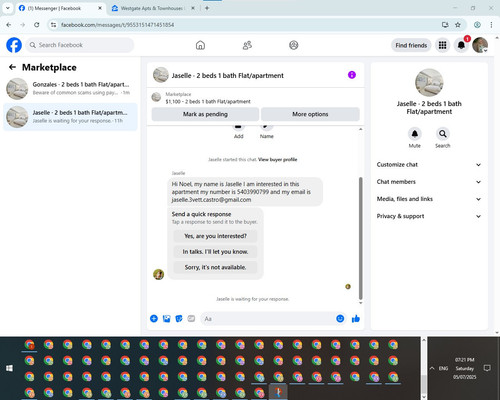
Task: Go to the Home feed icon
Action: coord(200,45)
